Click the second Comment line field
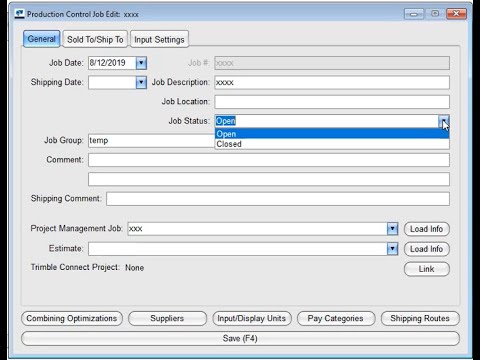 tap(269, 179)
